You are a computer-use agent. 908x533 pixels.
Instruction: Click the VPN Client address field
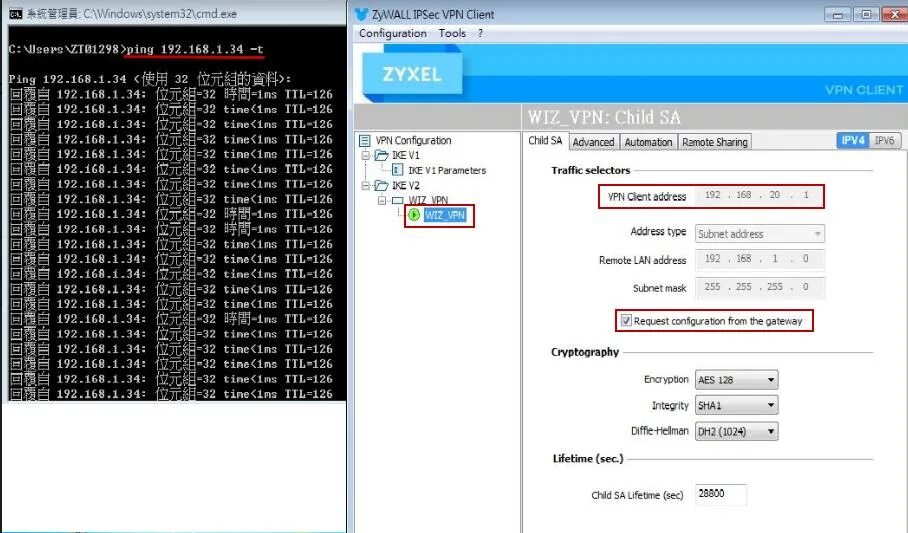(x=760, y=195)
